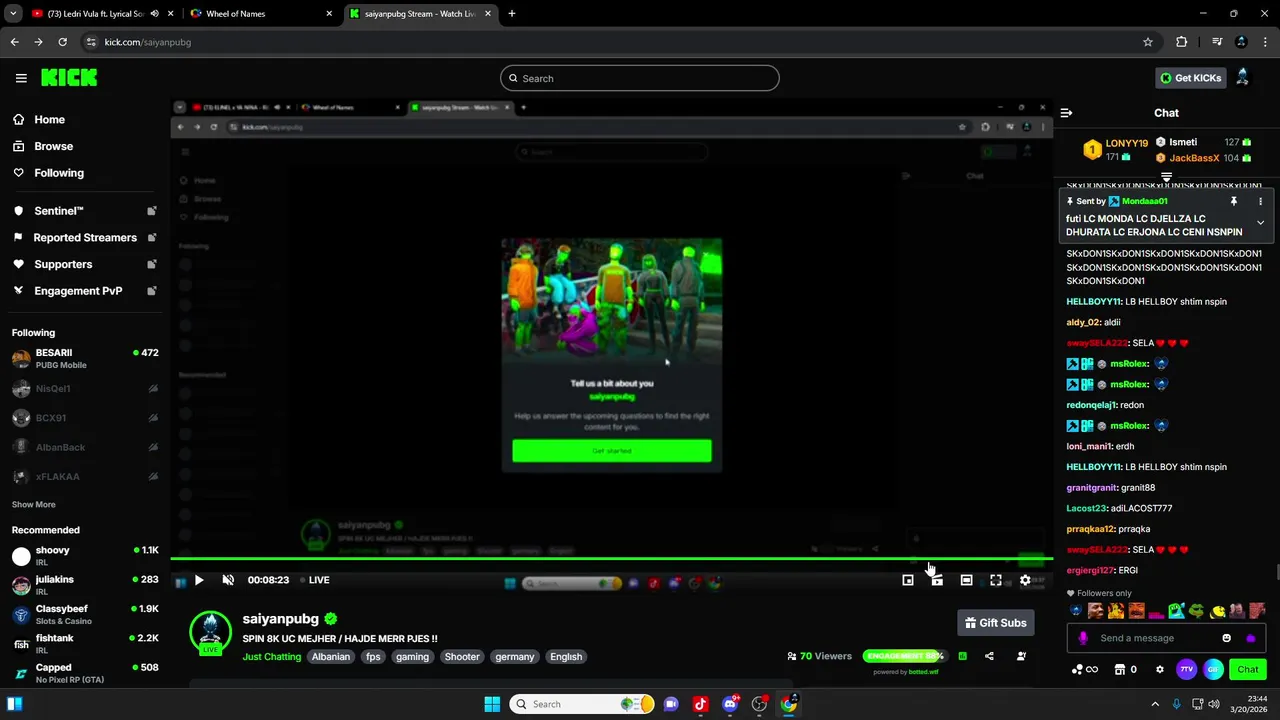Open Supporters sidebar link

coord(85,264)
